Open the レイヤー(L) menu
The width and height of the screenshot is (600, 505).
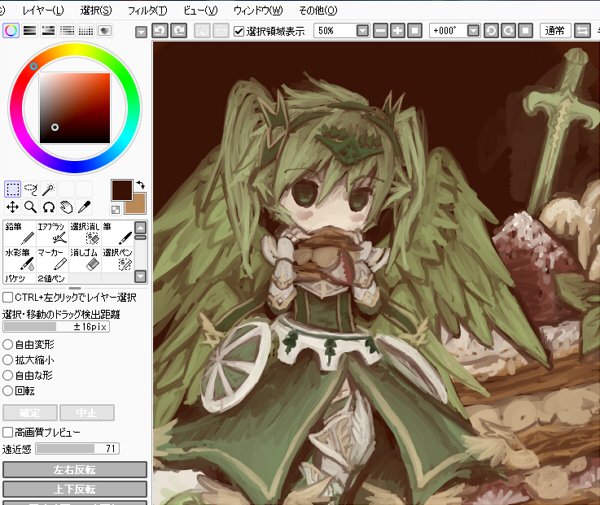click(43, 10)
